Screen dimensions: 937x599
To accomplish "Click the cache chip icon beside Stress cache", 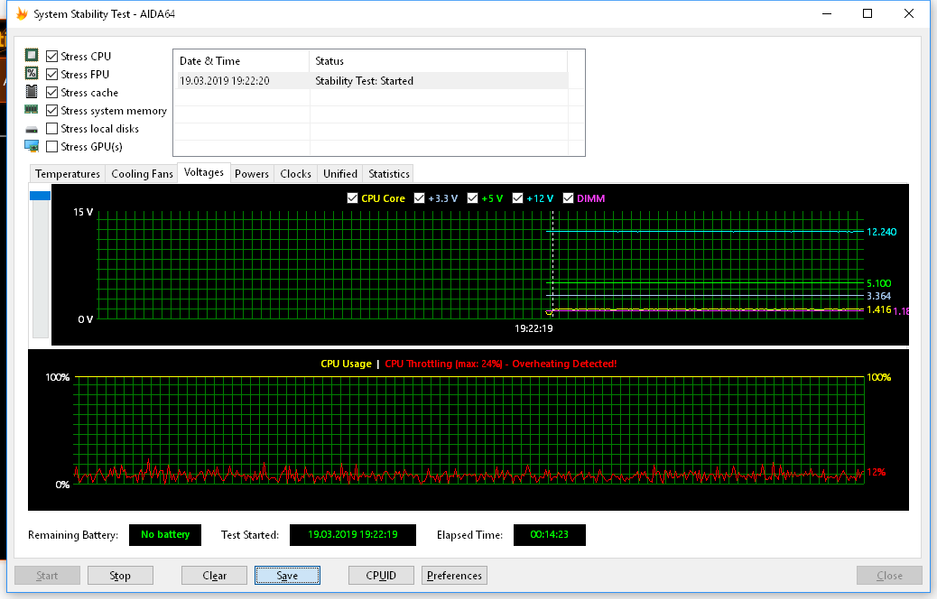I will pyautogui.click(x=32, y=91).
